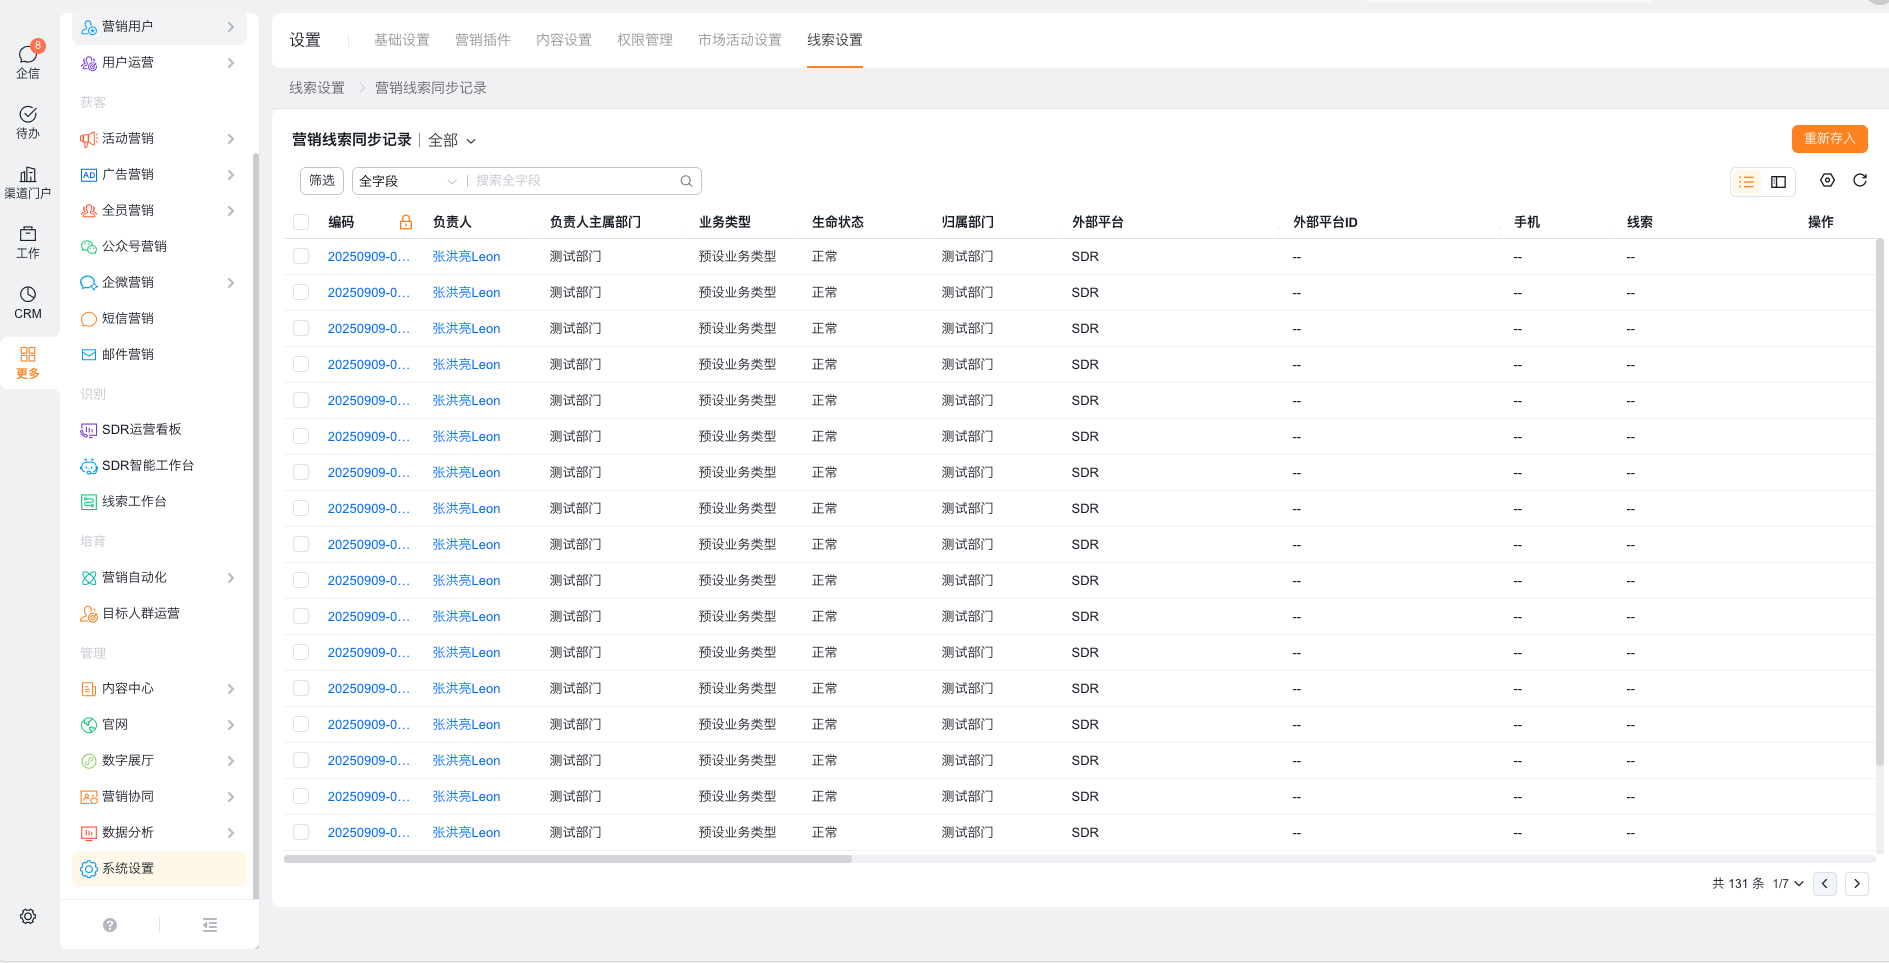Open column settings gear icon above table
Screen dimensions: 1889x963
(x=1827, y=181)
